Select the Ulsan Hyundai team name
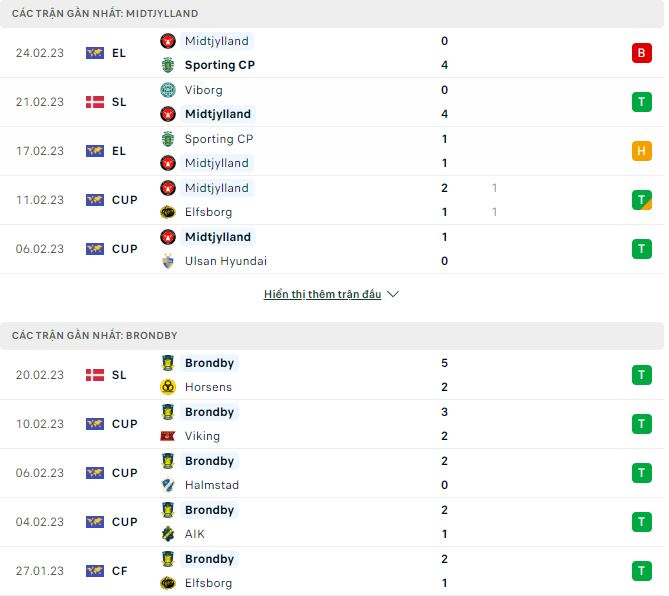Image resolution: width=669 pixels, height=596 pixels. pos(226,261)
